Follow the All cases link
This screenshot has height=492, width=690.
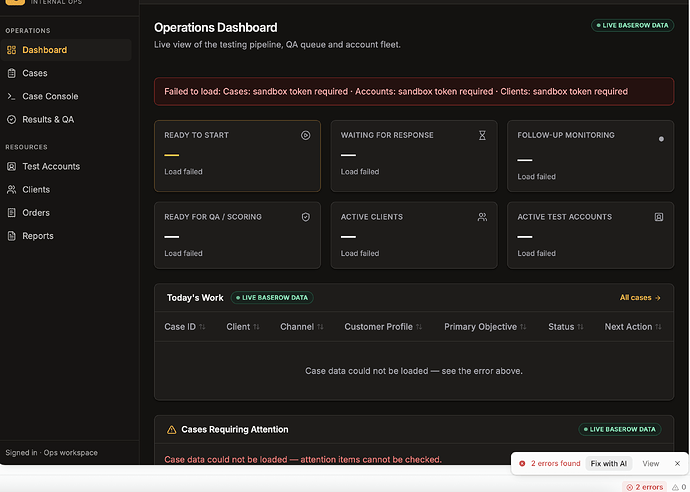pyautogui.click(x=640, y=298)
